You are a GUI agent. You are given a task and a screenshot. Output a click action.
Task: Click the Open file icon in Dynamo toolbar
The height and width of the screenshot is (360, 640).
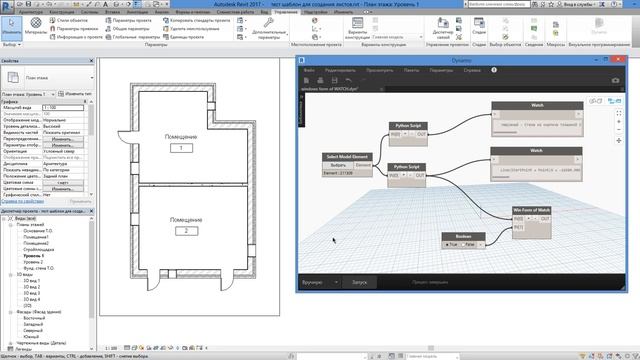point(320,80)
